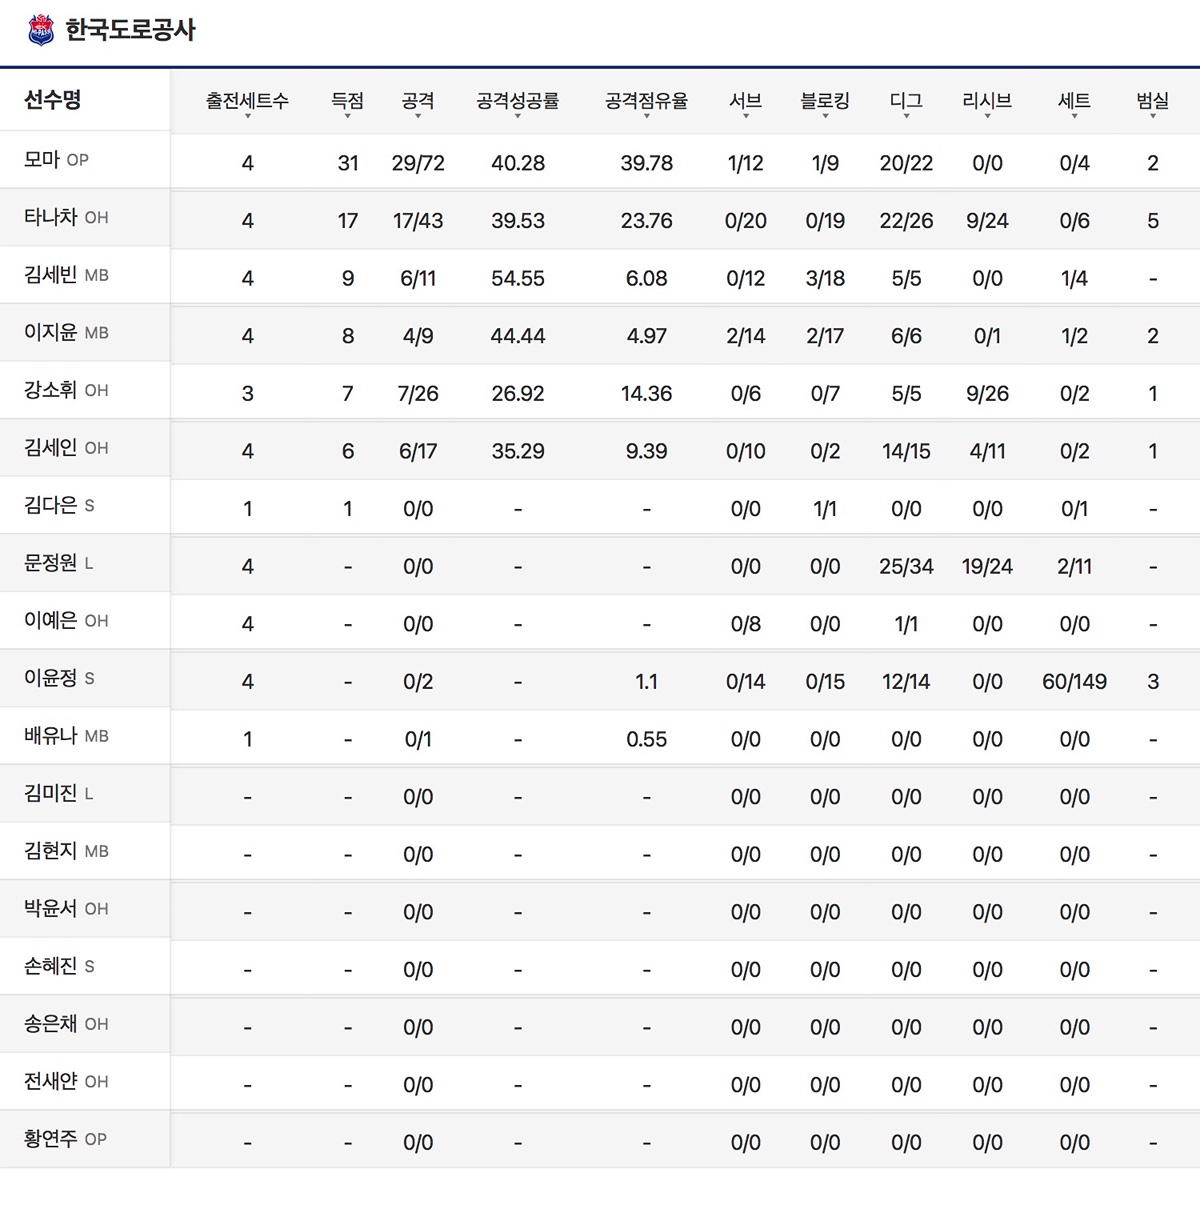Sort table by 블로킹 column
The width and height of the screenshot is (1200, 1209).
pyautogui.click(x=825, y=102)
